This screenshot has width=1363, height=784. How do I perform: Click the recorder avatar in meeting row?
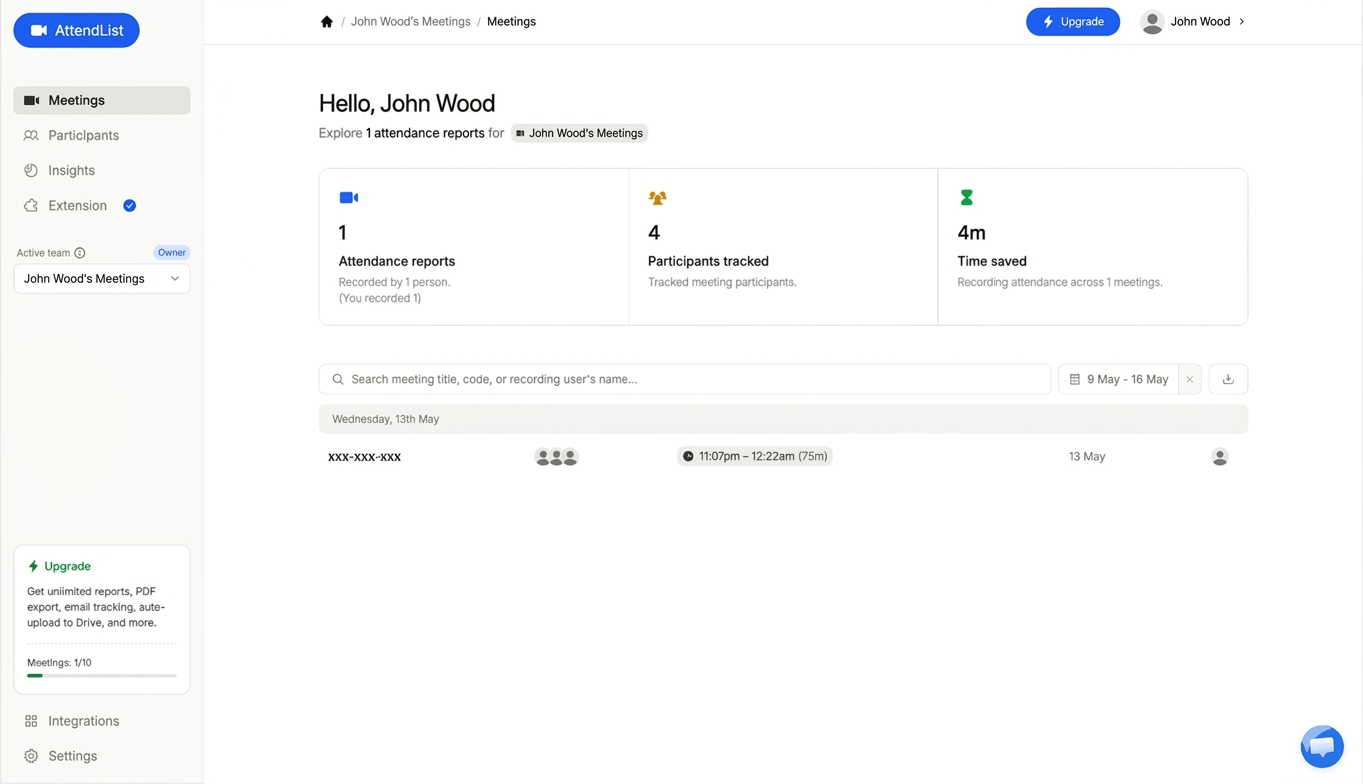1220,457
